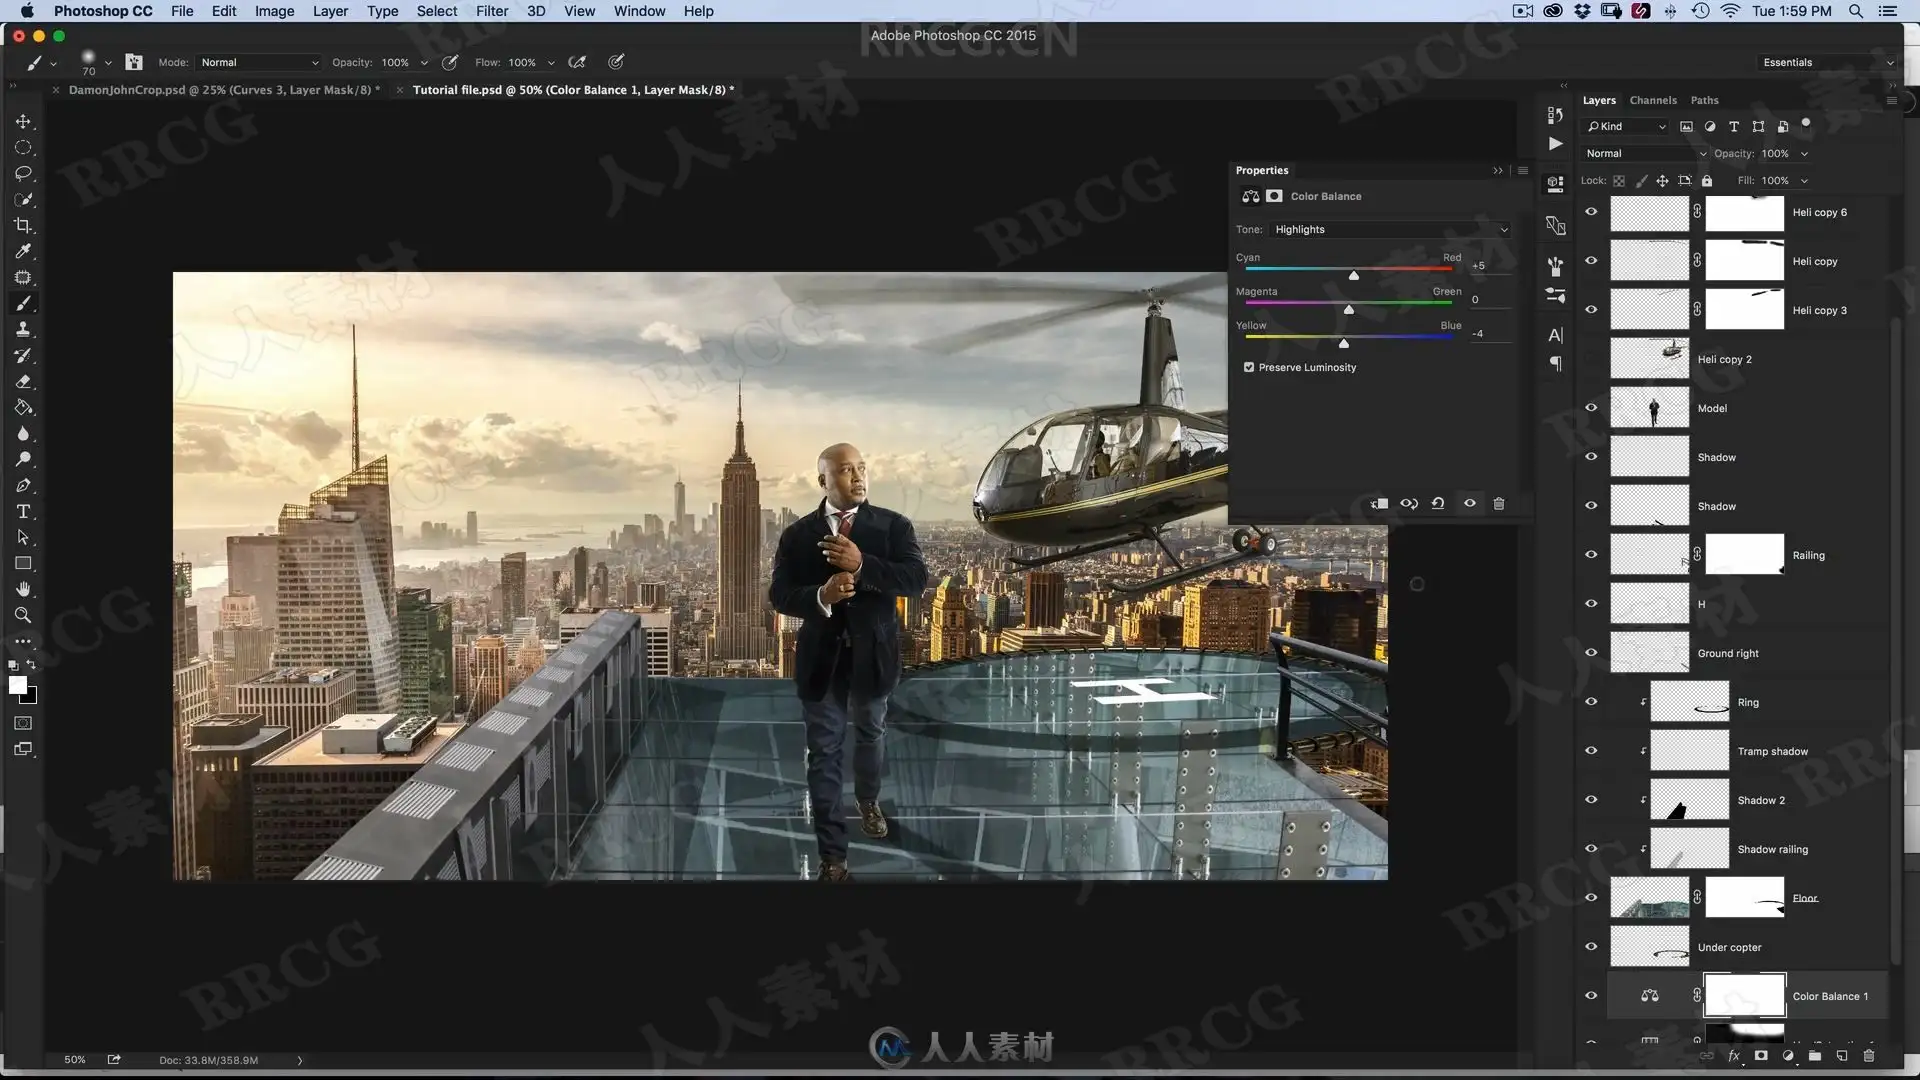Select the Eyedropper tool

[23, 252]
